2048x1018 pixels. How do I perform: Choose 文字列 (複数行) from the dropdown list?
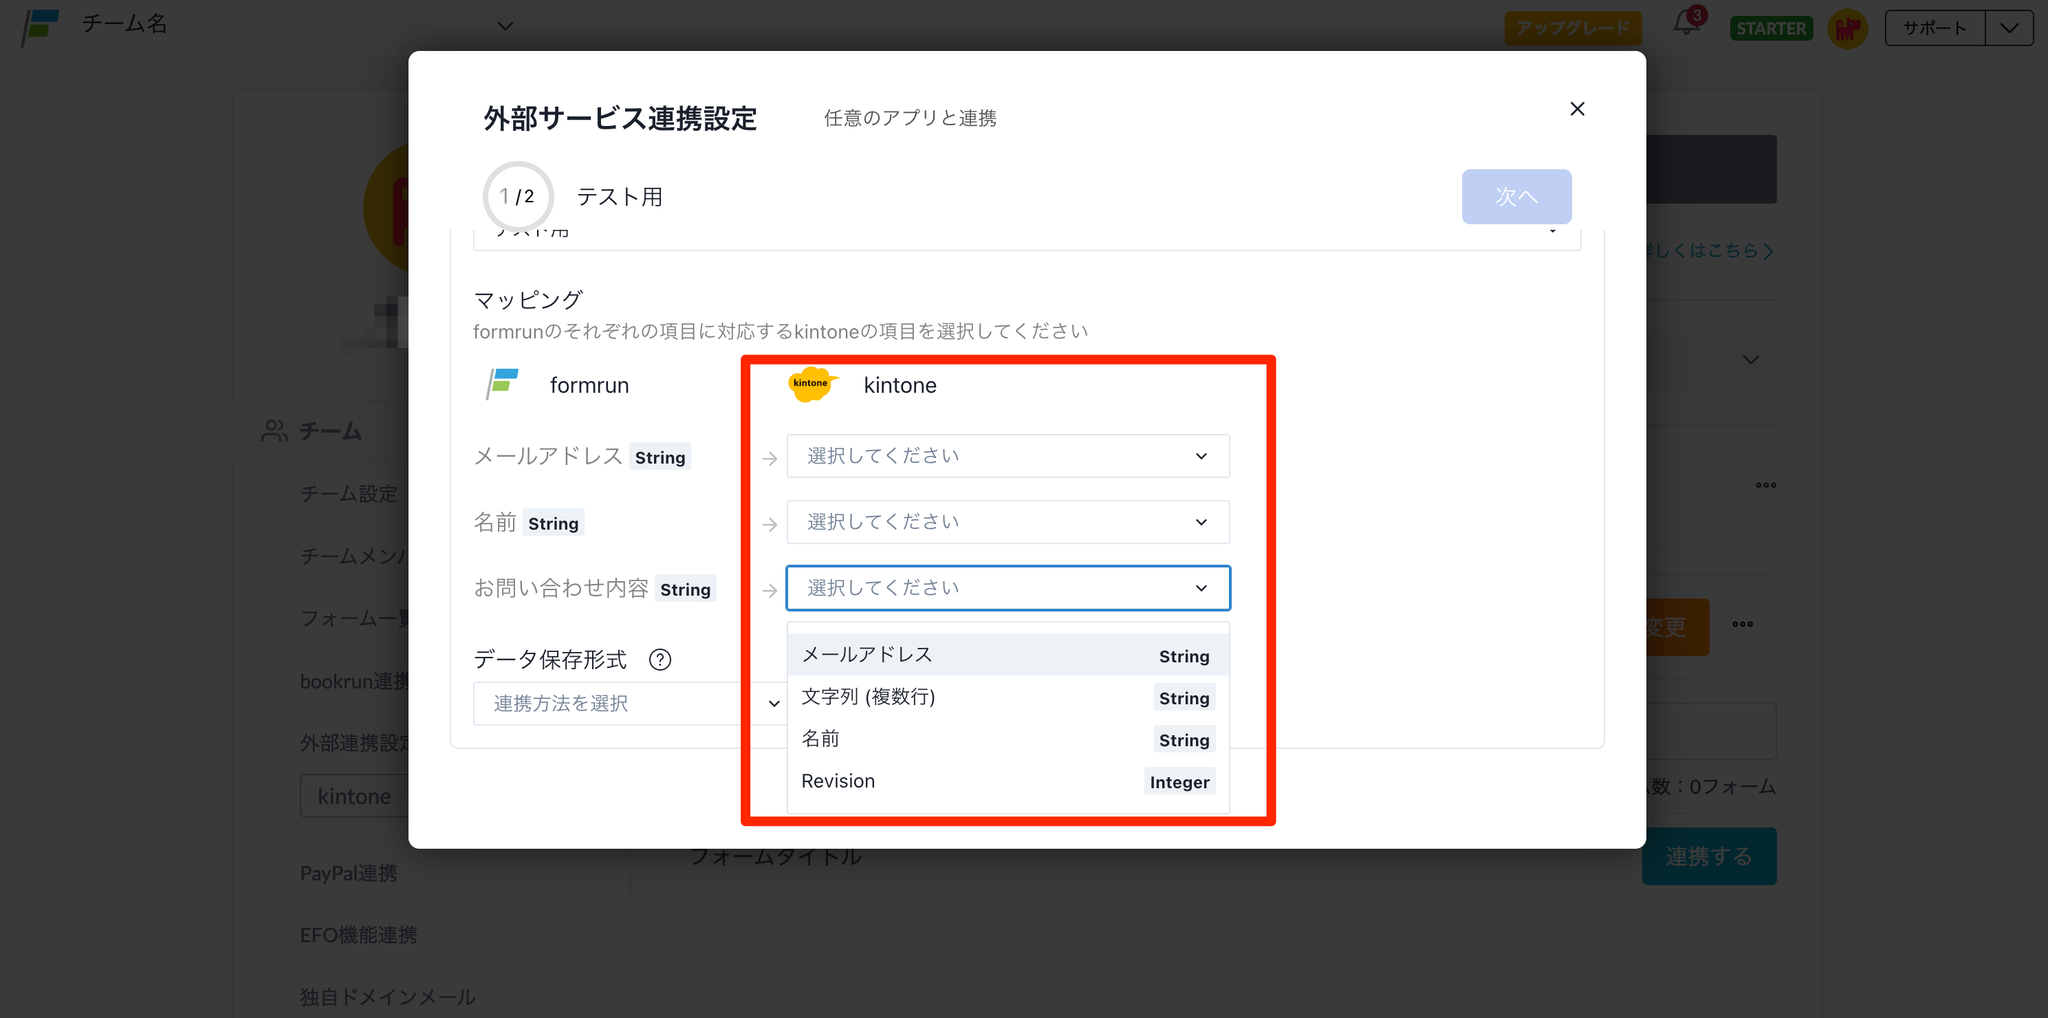tap(1007, 697)
